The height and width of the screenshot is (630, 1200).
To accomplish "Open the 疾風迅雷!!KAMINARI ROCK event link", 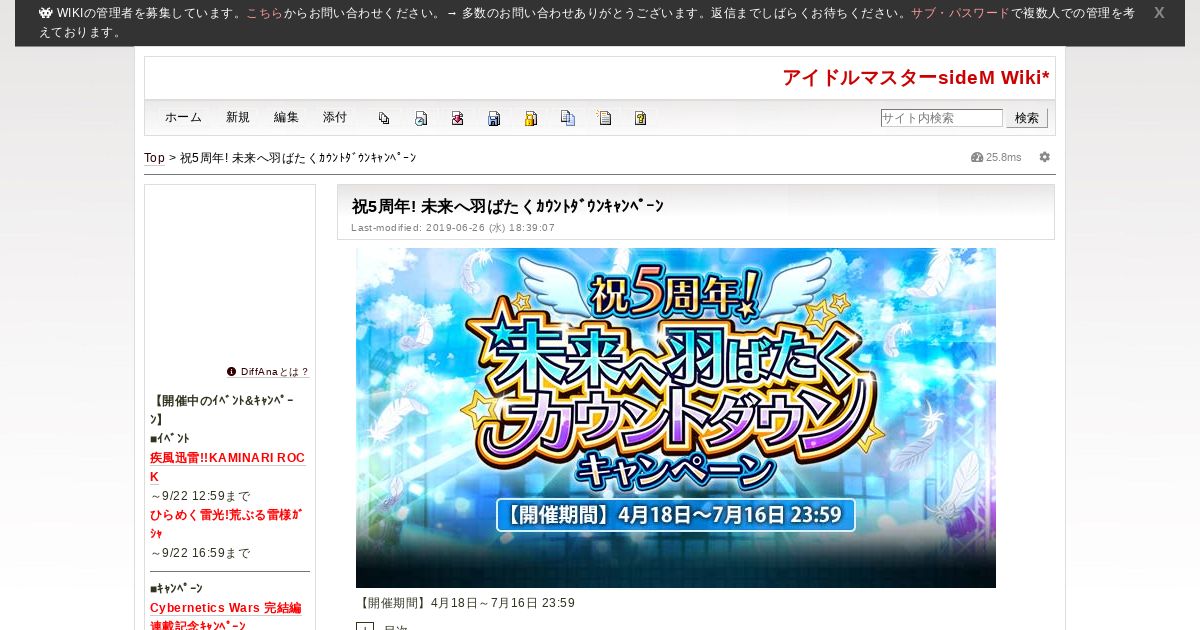I will click(x=227, y=467).
